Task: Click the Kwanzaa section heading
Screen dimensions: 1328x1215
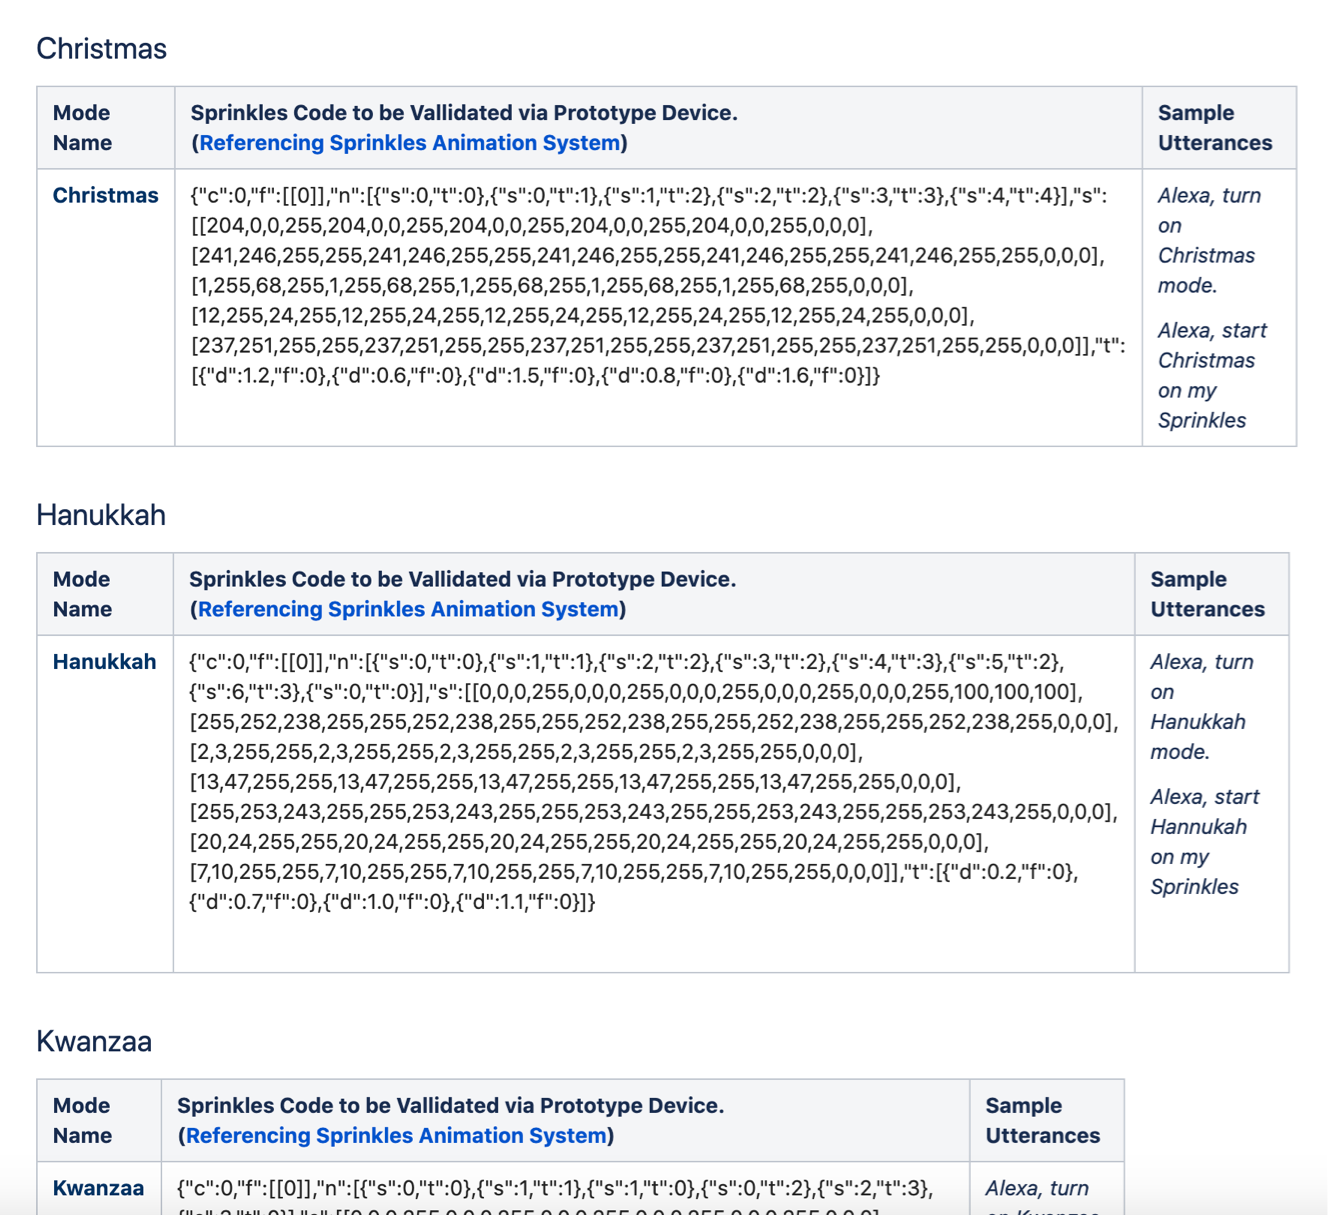Action: (94, 1041)
